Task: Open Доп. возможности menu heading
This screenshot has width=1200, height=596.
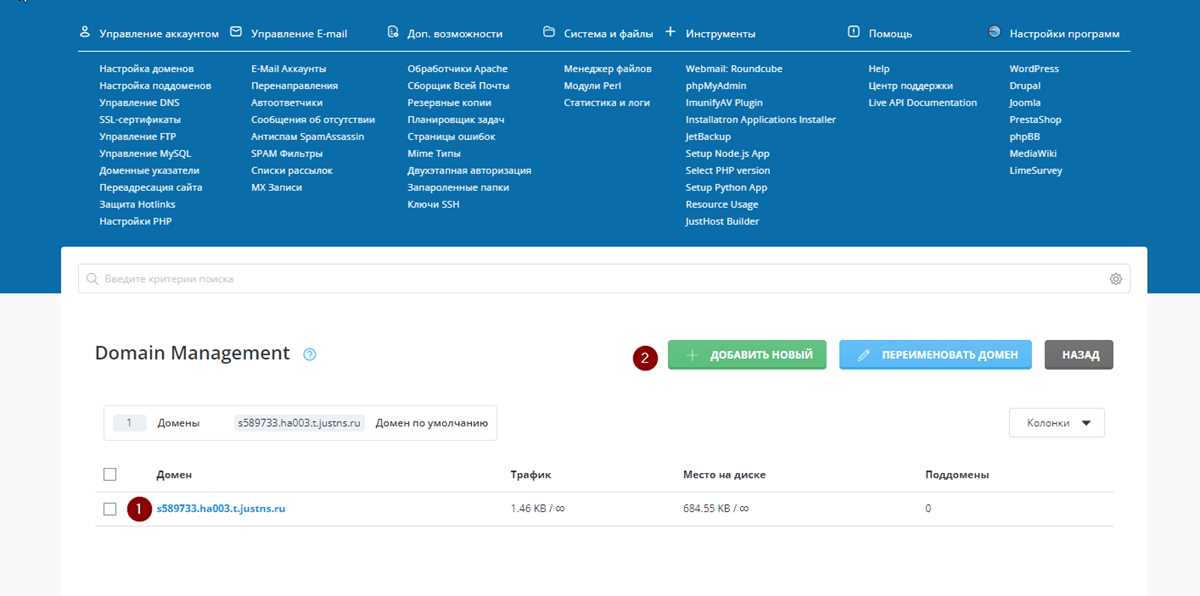Action: tap(455, 34)
